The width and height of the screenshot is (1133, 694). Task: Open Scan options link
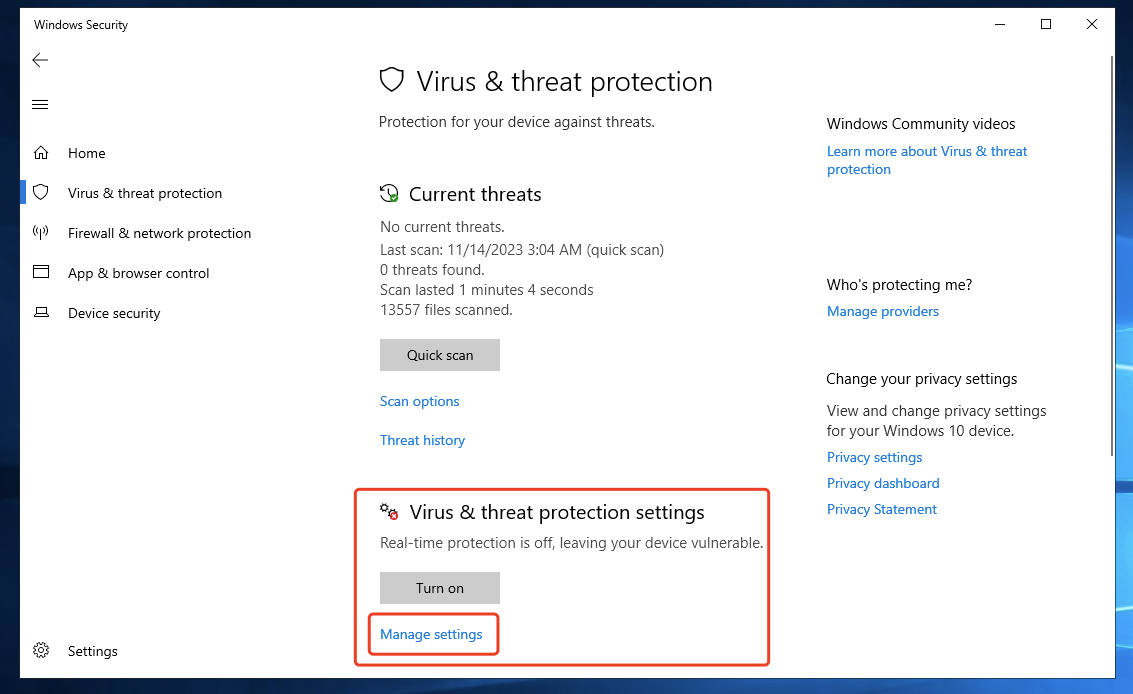point(420,401)
